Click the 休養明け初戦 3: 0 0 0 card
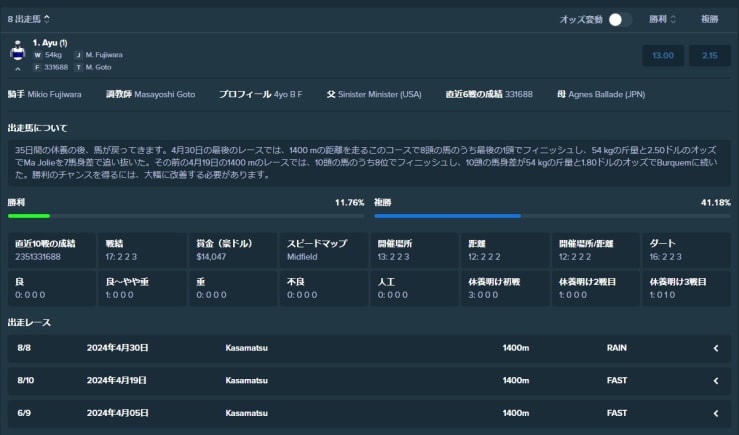The height and width of the screenshot is (435, 739). pos(505,288)
